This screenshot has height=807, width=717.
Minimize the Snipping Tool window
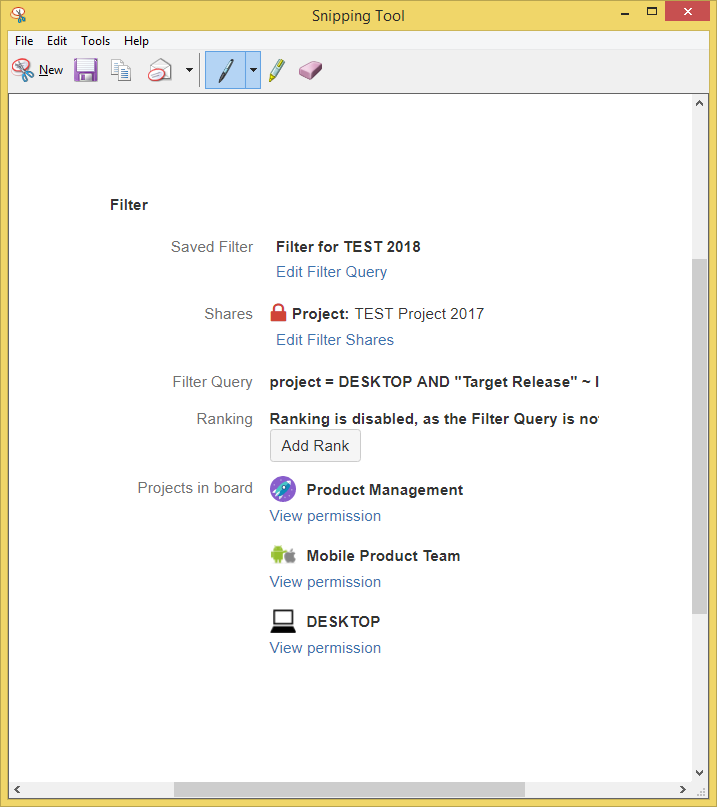point(625,12)
